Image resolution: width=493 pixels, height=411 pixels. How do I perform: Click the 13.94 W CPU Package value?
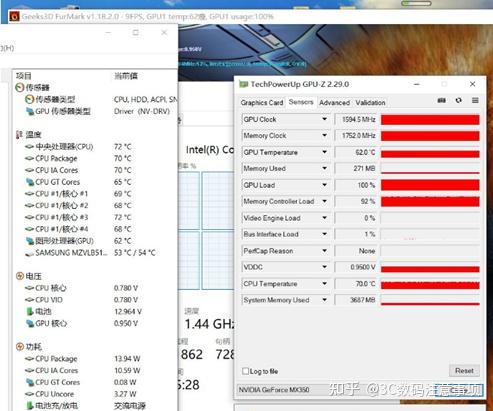click(127, 359)
